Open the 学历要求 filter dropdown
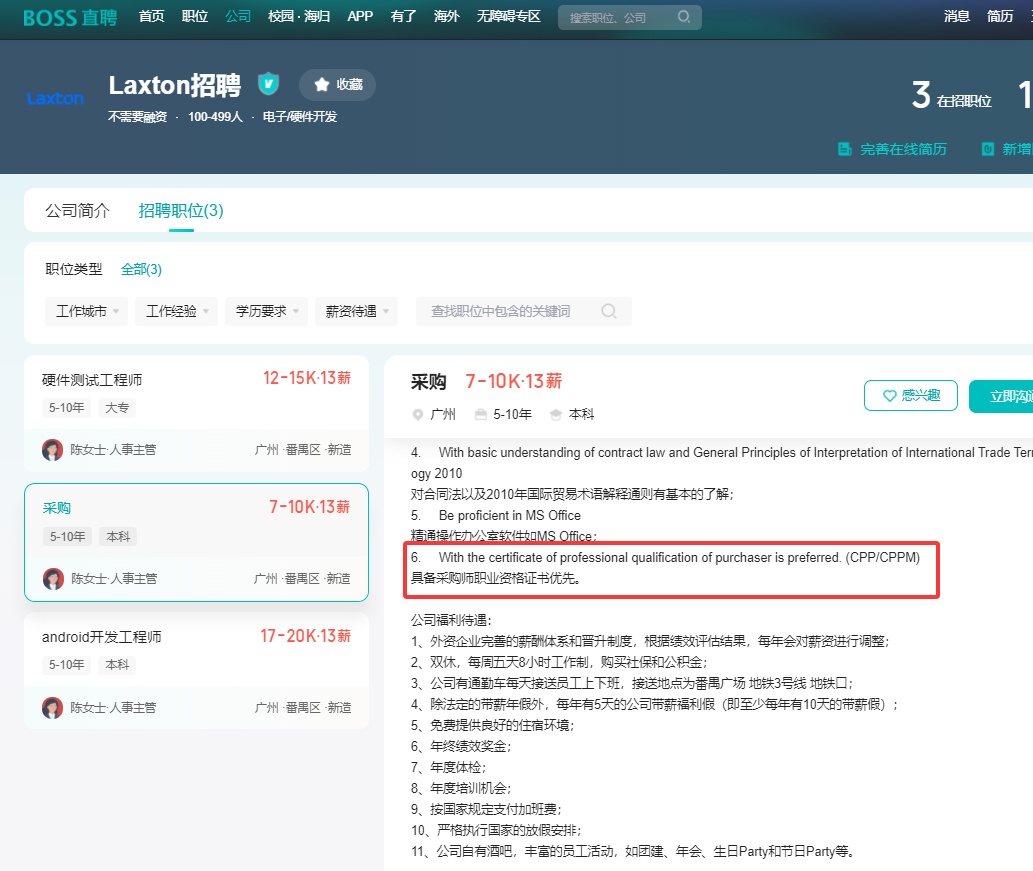Viewport: 1033px width, 871px height. [263, 311]
